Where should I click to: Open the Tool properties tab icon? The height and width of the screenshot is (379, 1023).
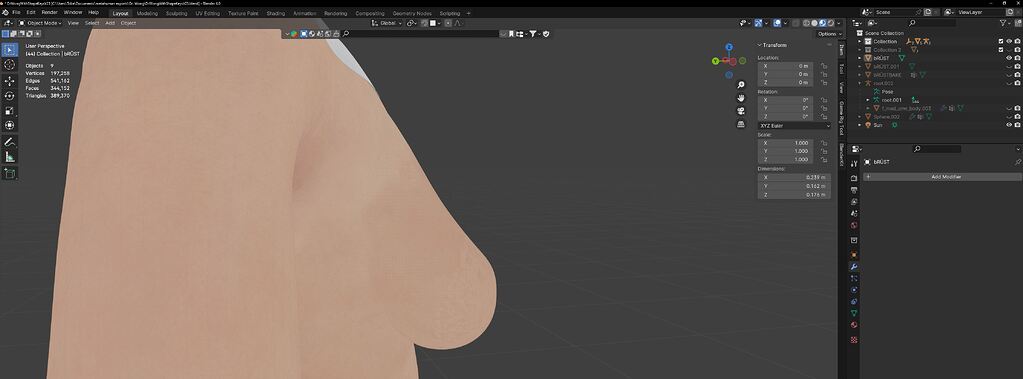854,163
